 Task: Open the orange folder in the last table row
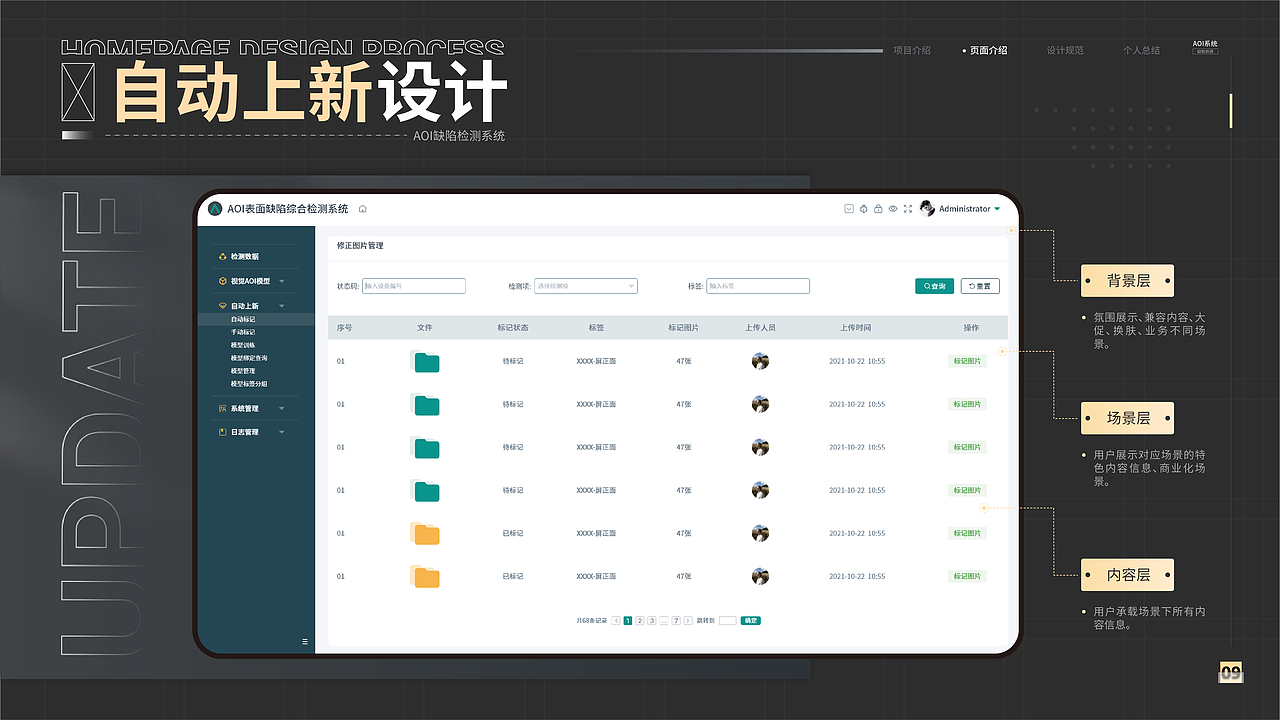pyautogui.click(x=426, y=577)
